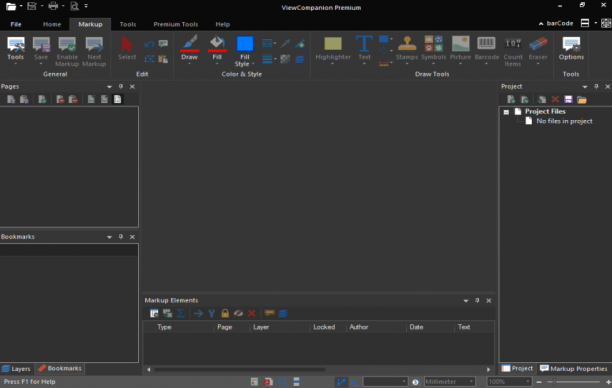
Task: Toggle snap icon in status bar
Action: [341, 381]
